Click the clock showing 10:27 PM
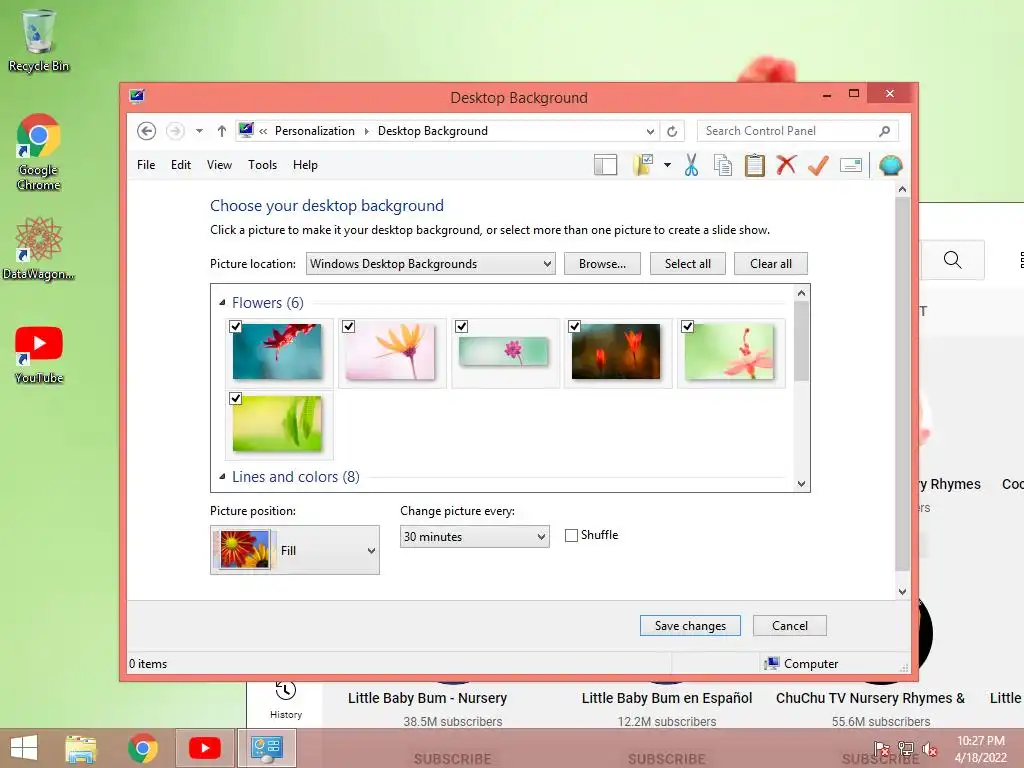1024x768 pixels. pyautogui.click(x=980, y=741)
